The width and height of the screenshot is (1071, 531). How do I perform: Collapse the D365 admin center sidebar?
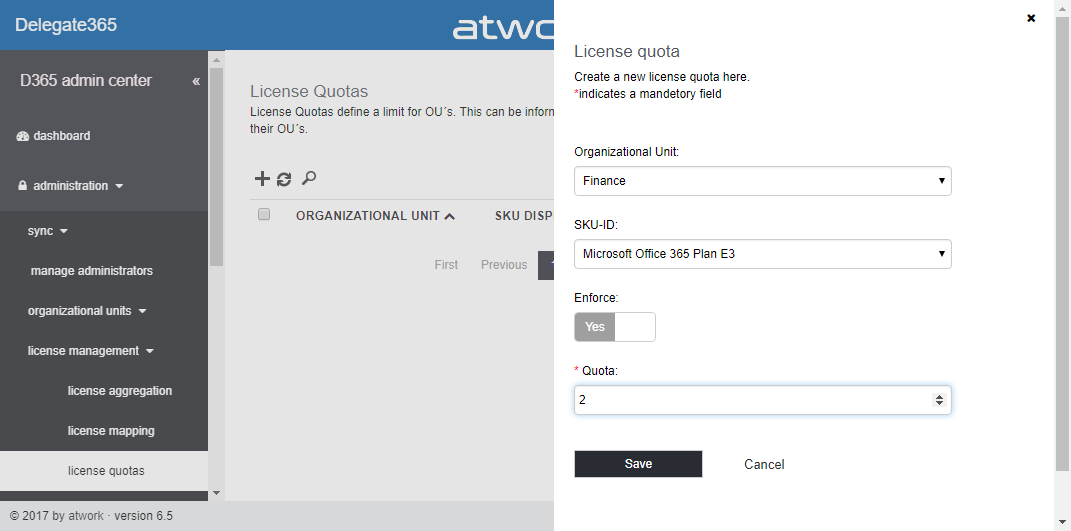point(196,81)
